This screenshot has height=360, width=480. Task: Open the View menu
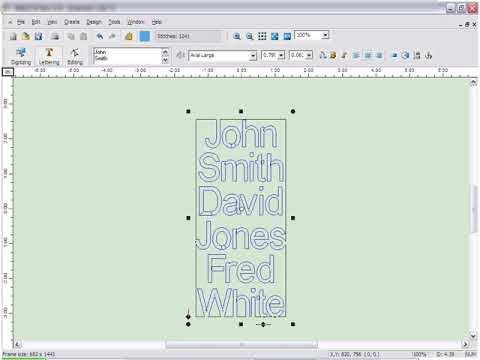point(52,22)
